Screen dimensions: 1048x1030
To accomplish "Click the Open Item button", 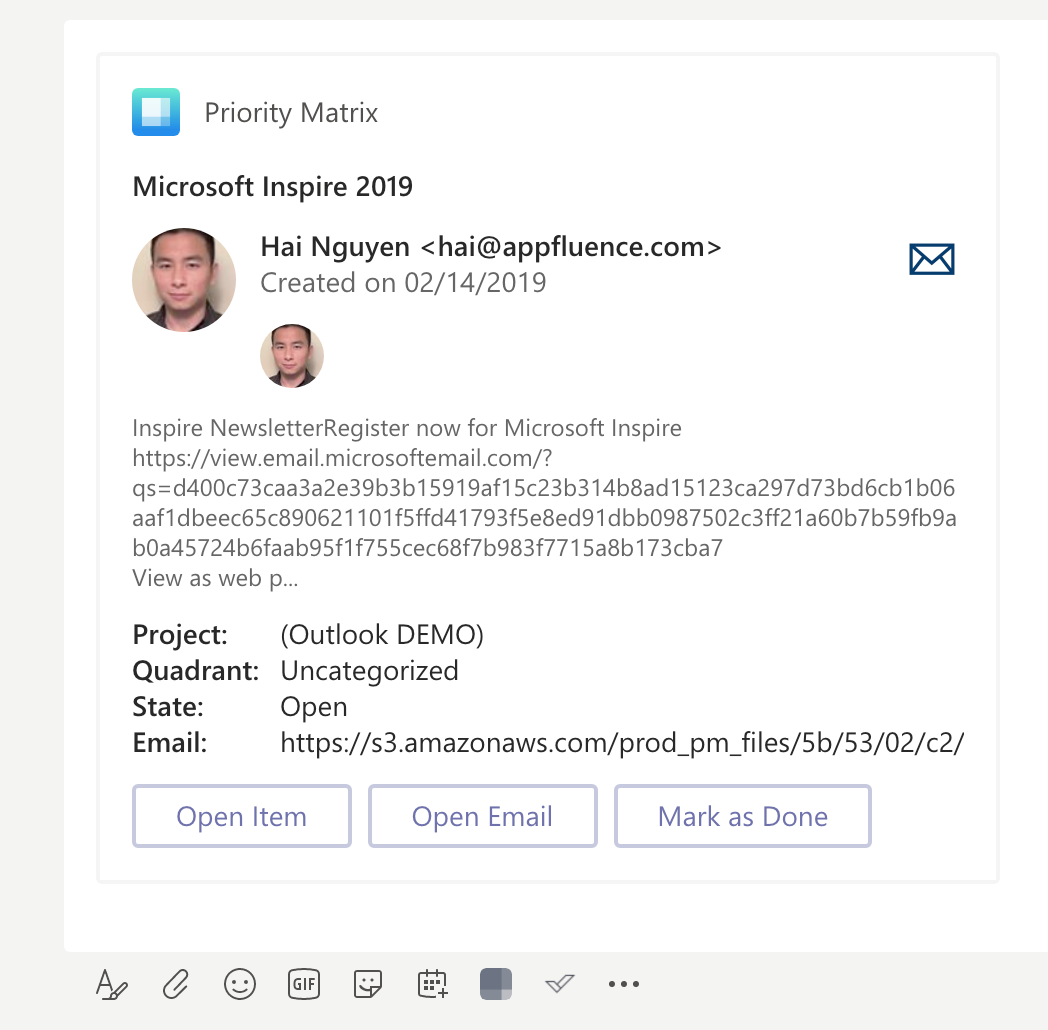I will (x=241, y=816).
